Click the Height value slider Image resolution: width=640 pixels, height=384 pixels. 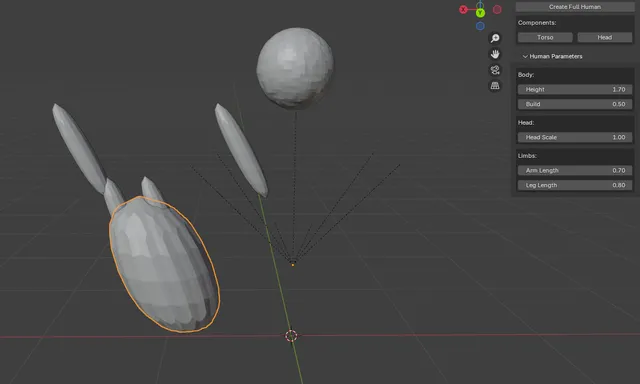click(x=575, y=89)
